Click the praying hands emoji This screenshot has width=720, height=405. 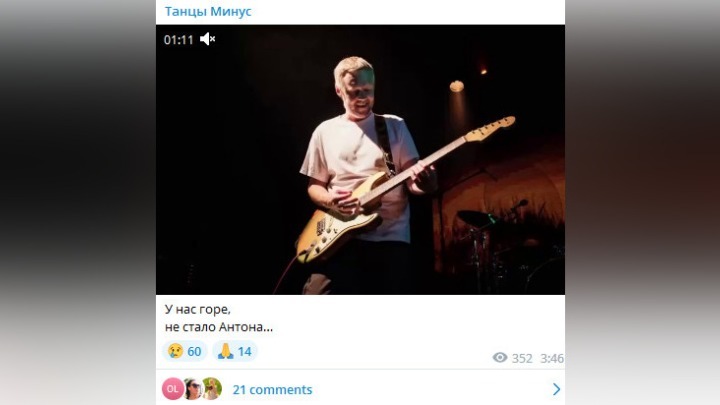225,351
